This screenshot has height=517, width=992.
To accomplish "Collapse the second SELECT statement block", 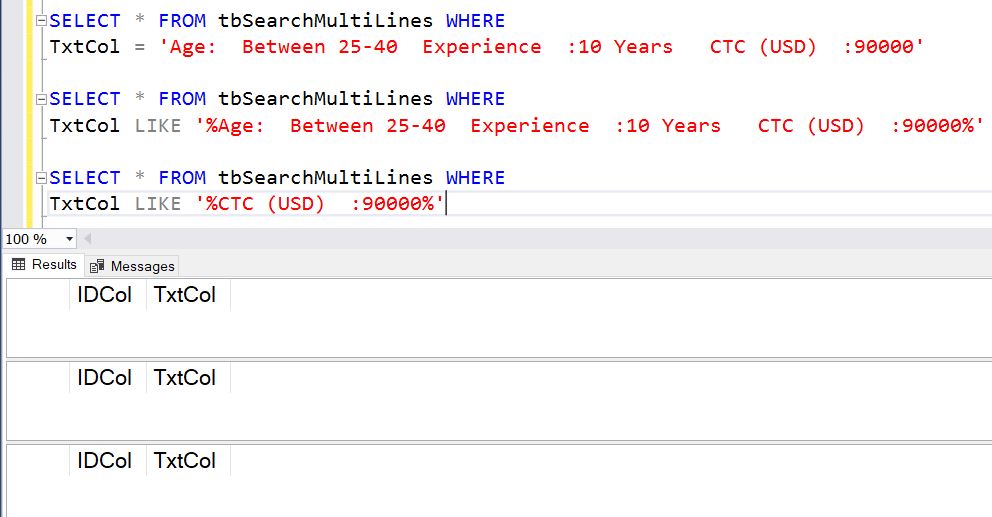I will coord(42,99).
